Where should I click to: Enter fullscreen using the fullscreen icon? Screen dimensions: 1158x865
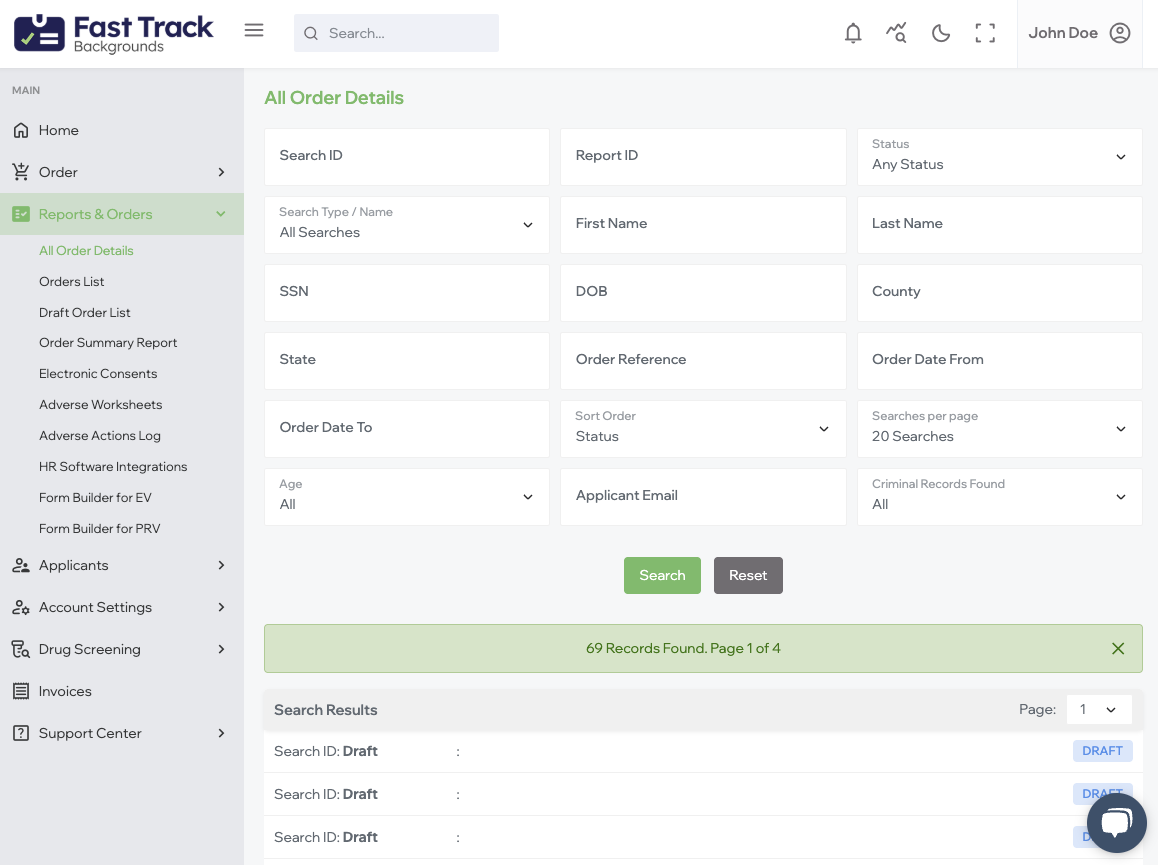point(985,33)
